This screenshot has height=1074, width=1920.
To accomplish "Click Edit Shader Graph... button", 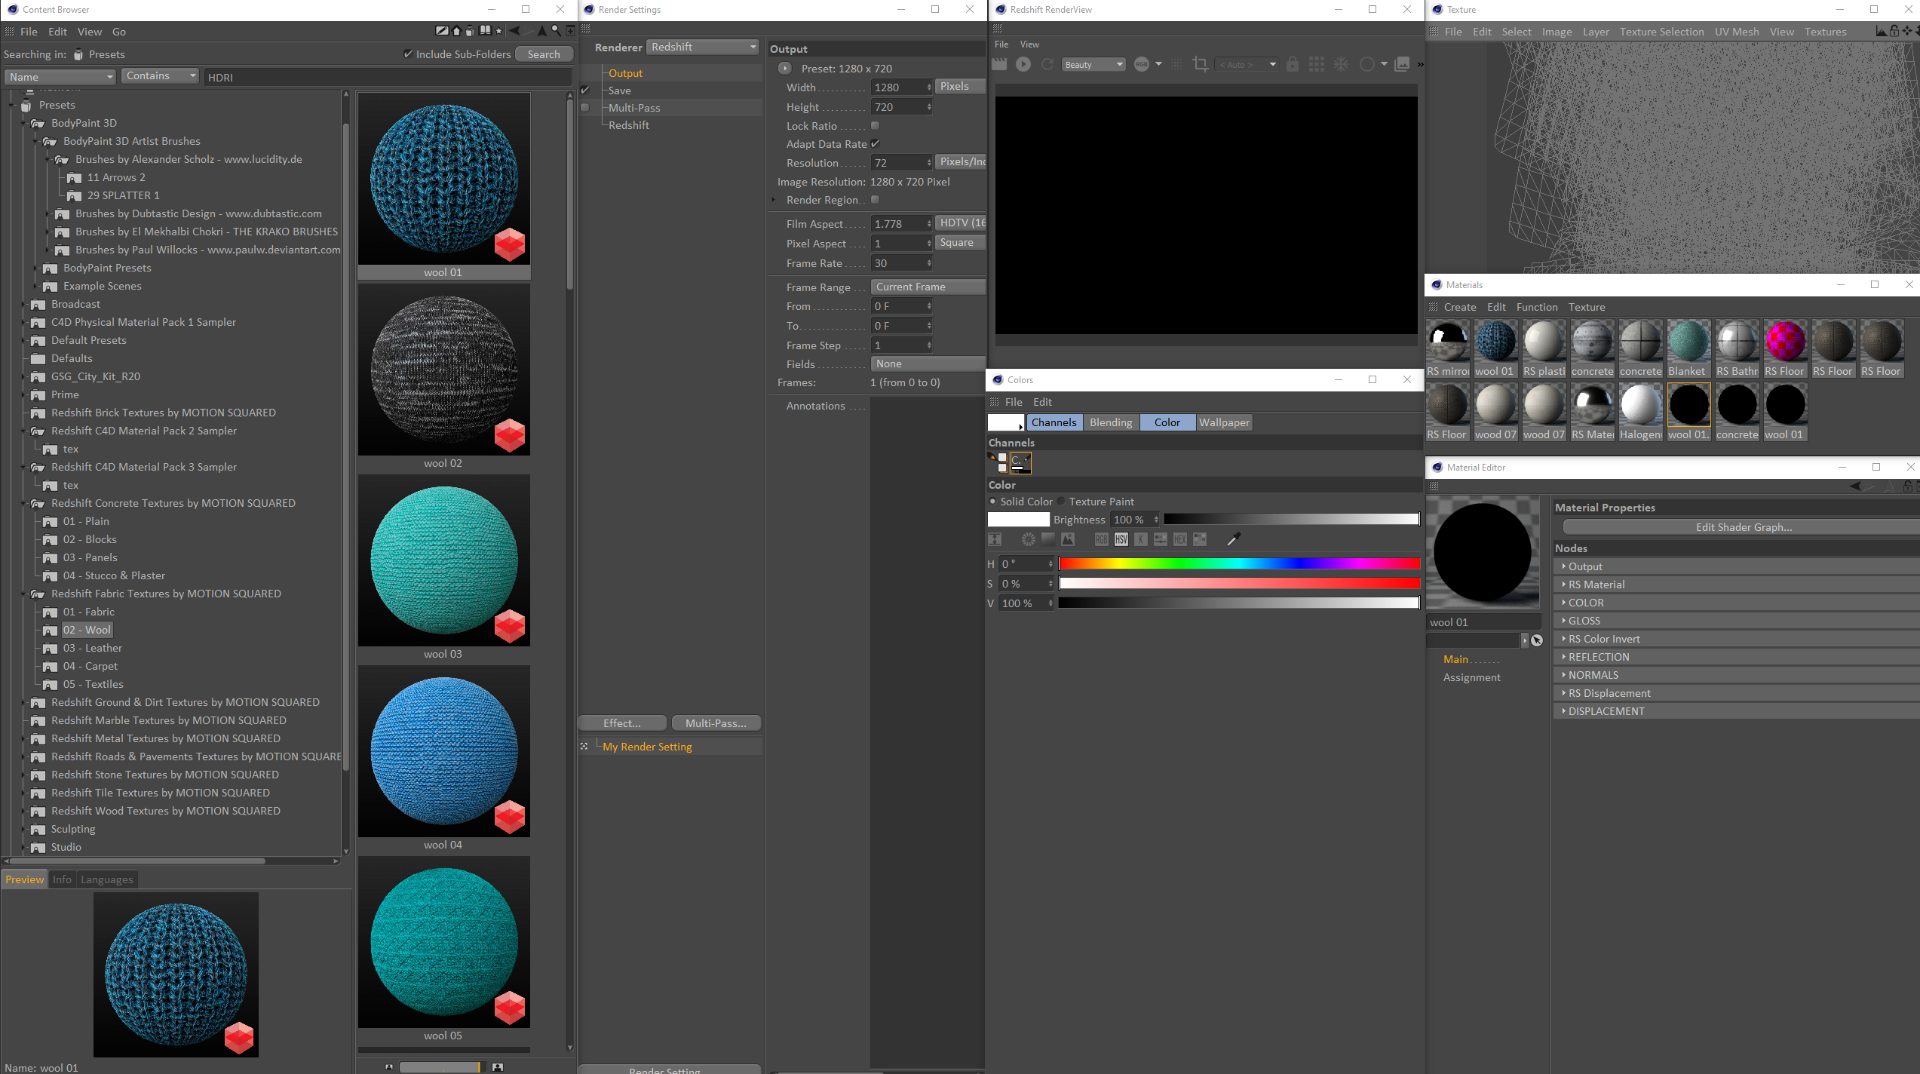I will [x=1741, y=527].
